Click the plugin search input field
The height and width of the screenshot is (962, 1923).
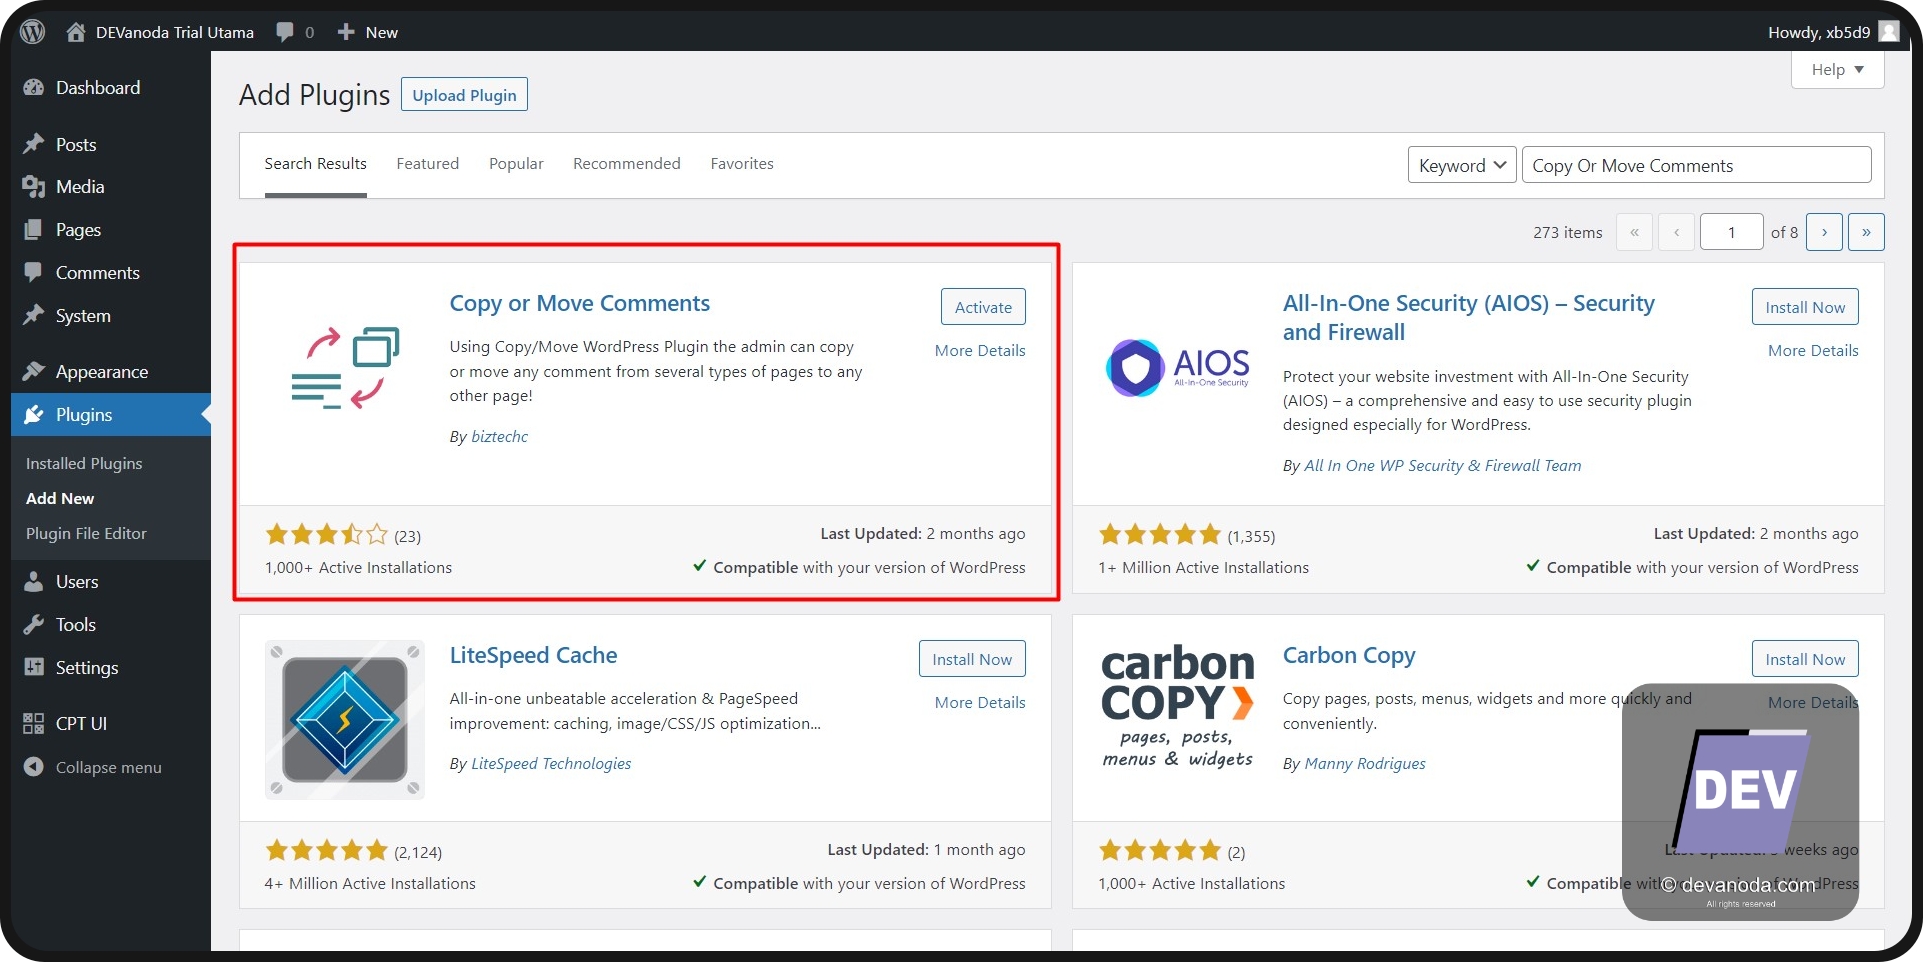(1696, 165)
